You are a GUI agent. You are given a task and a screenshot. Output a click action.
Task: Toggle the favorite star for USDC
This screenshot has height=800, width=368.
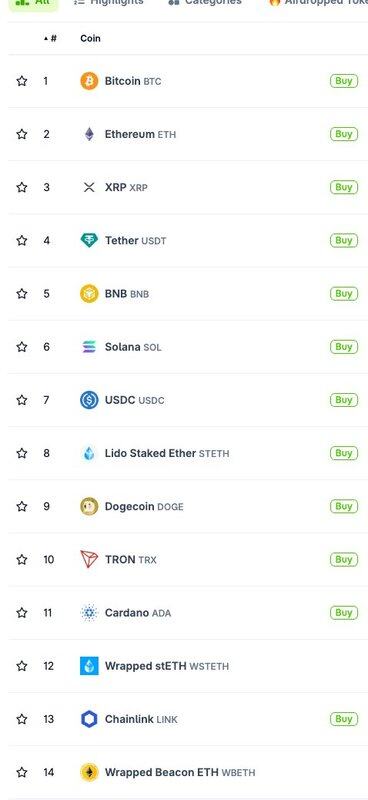21,400
